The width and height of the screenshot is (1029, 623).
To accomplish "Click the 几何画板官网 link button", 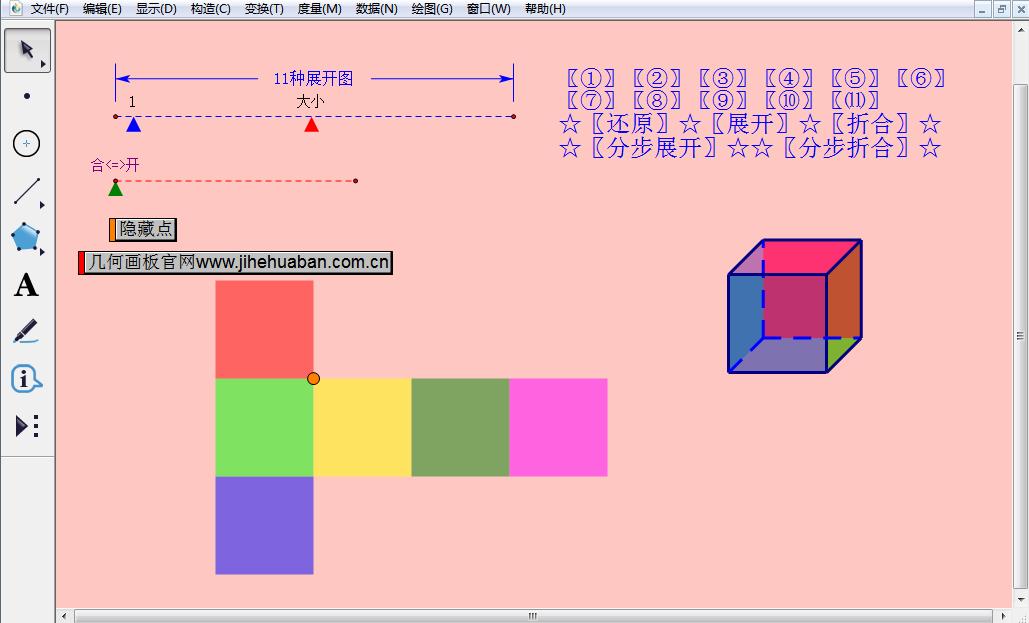I will click(x=237, y=262).
